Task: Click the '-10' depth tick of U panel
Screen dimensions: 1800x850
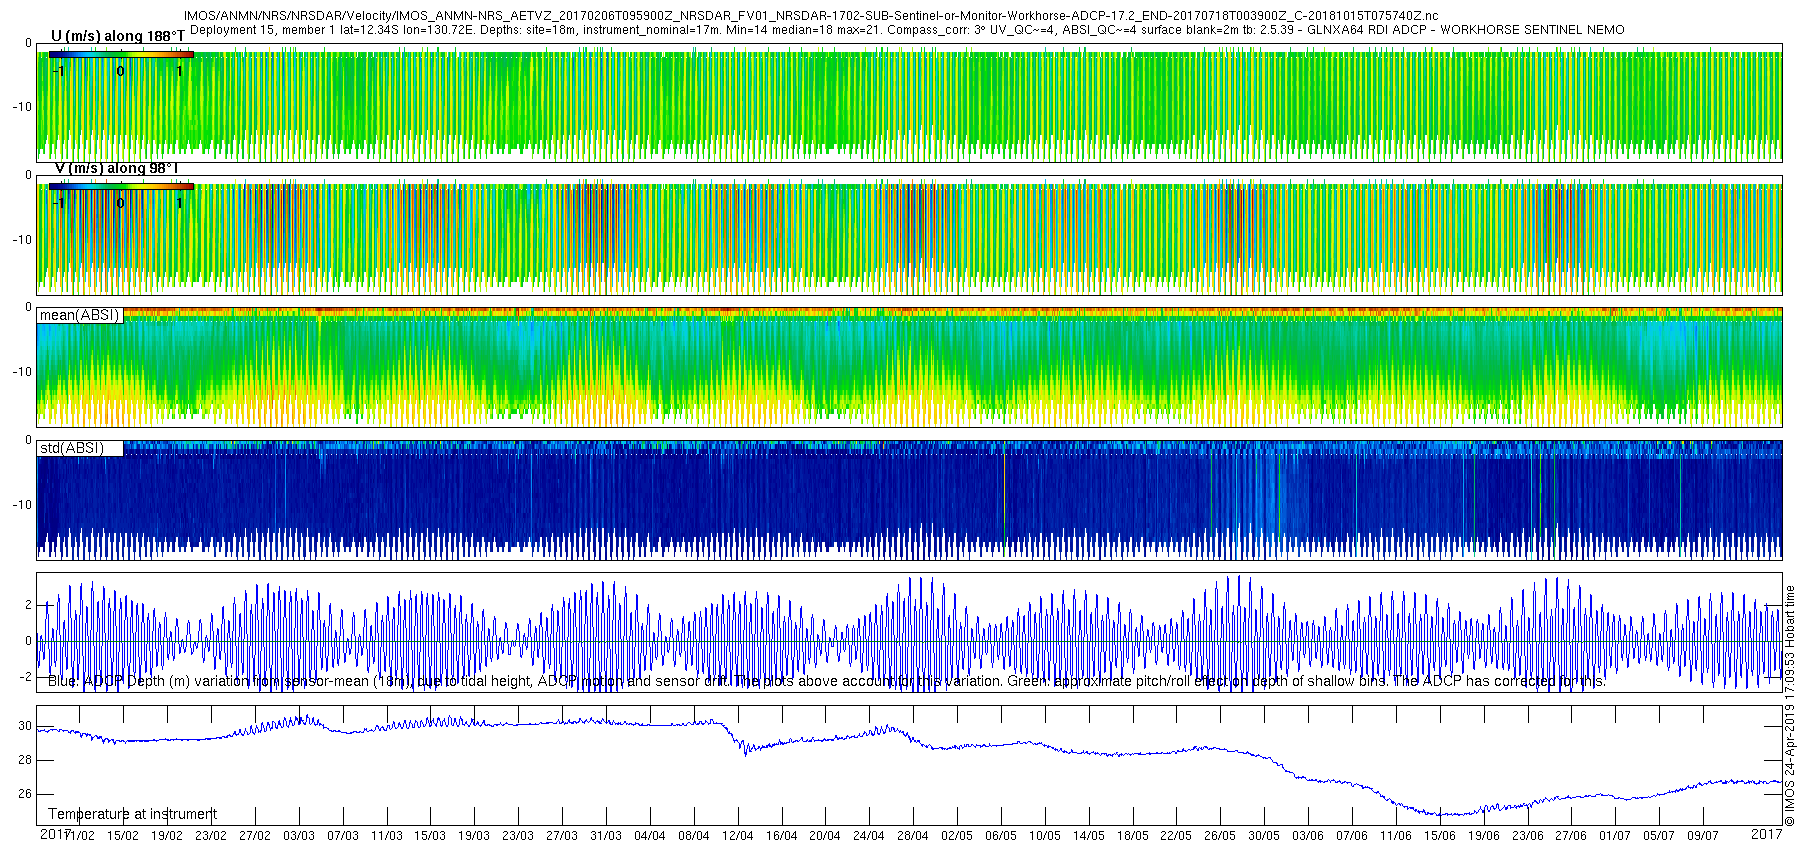Action: click(x=22, y=107)
